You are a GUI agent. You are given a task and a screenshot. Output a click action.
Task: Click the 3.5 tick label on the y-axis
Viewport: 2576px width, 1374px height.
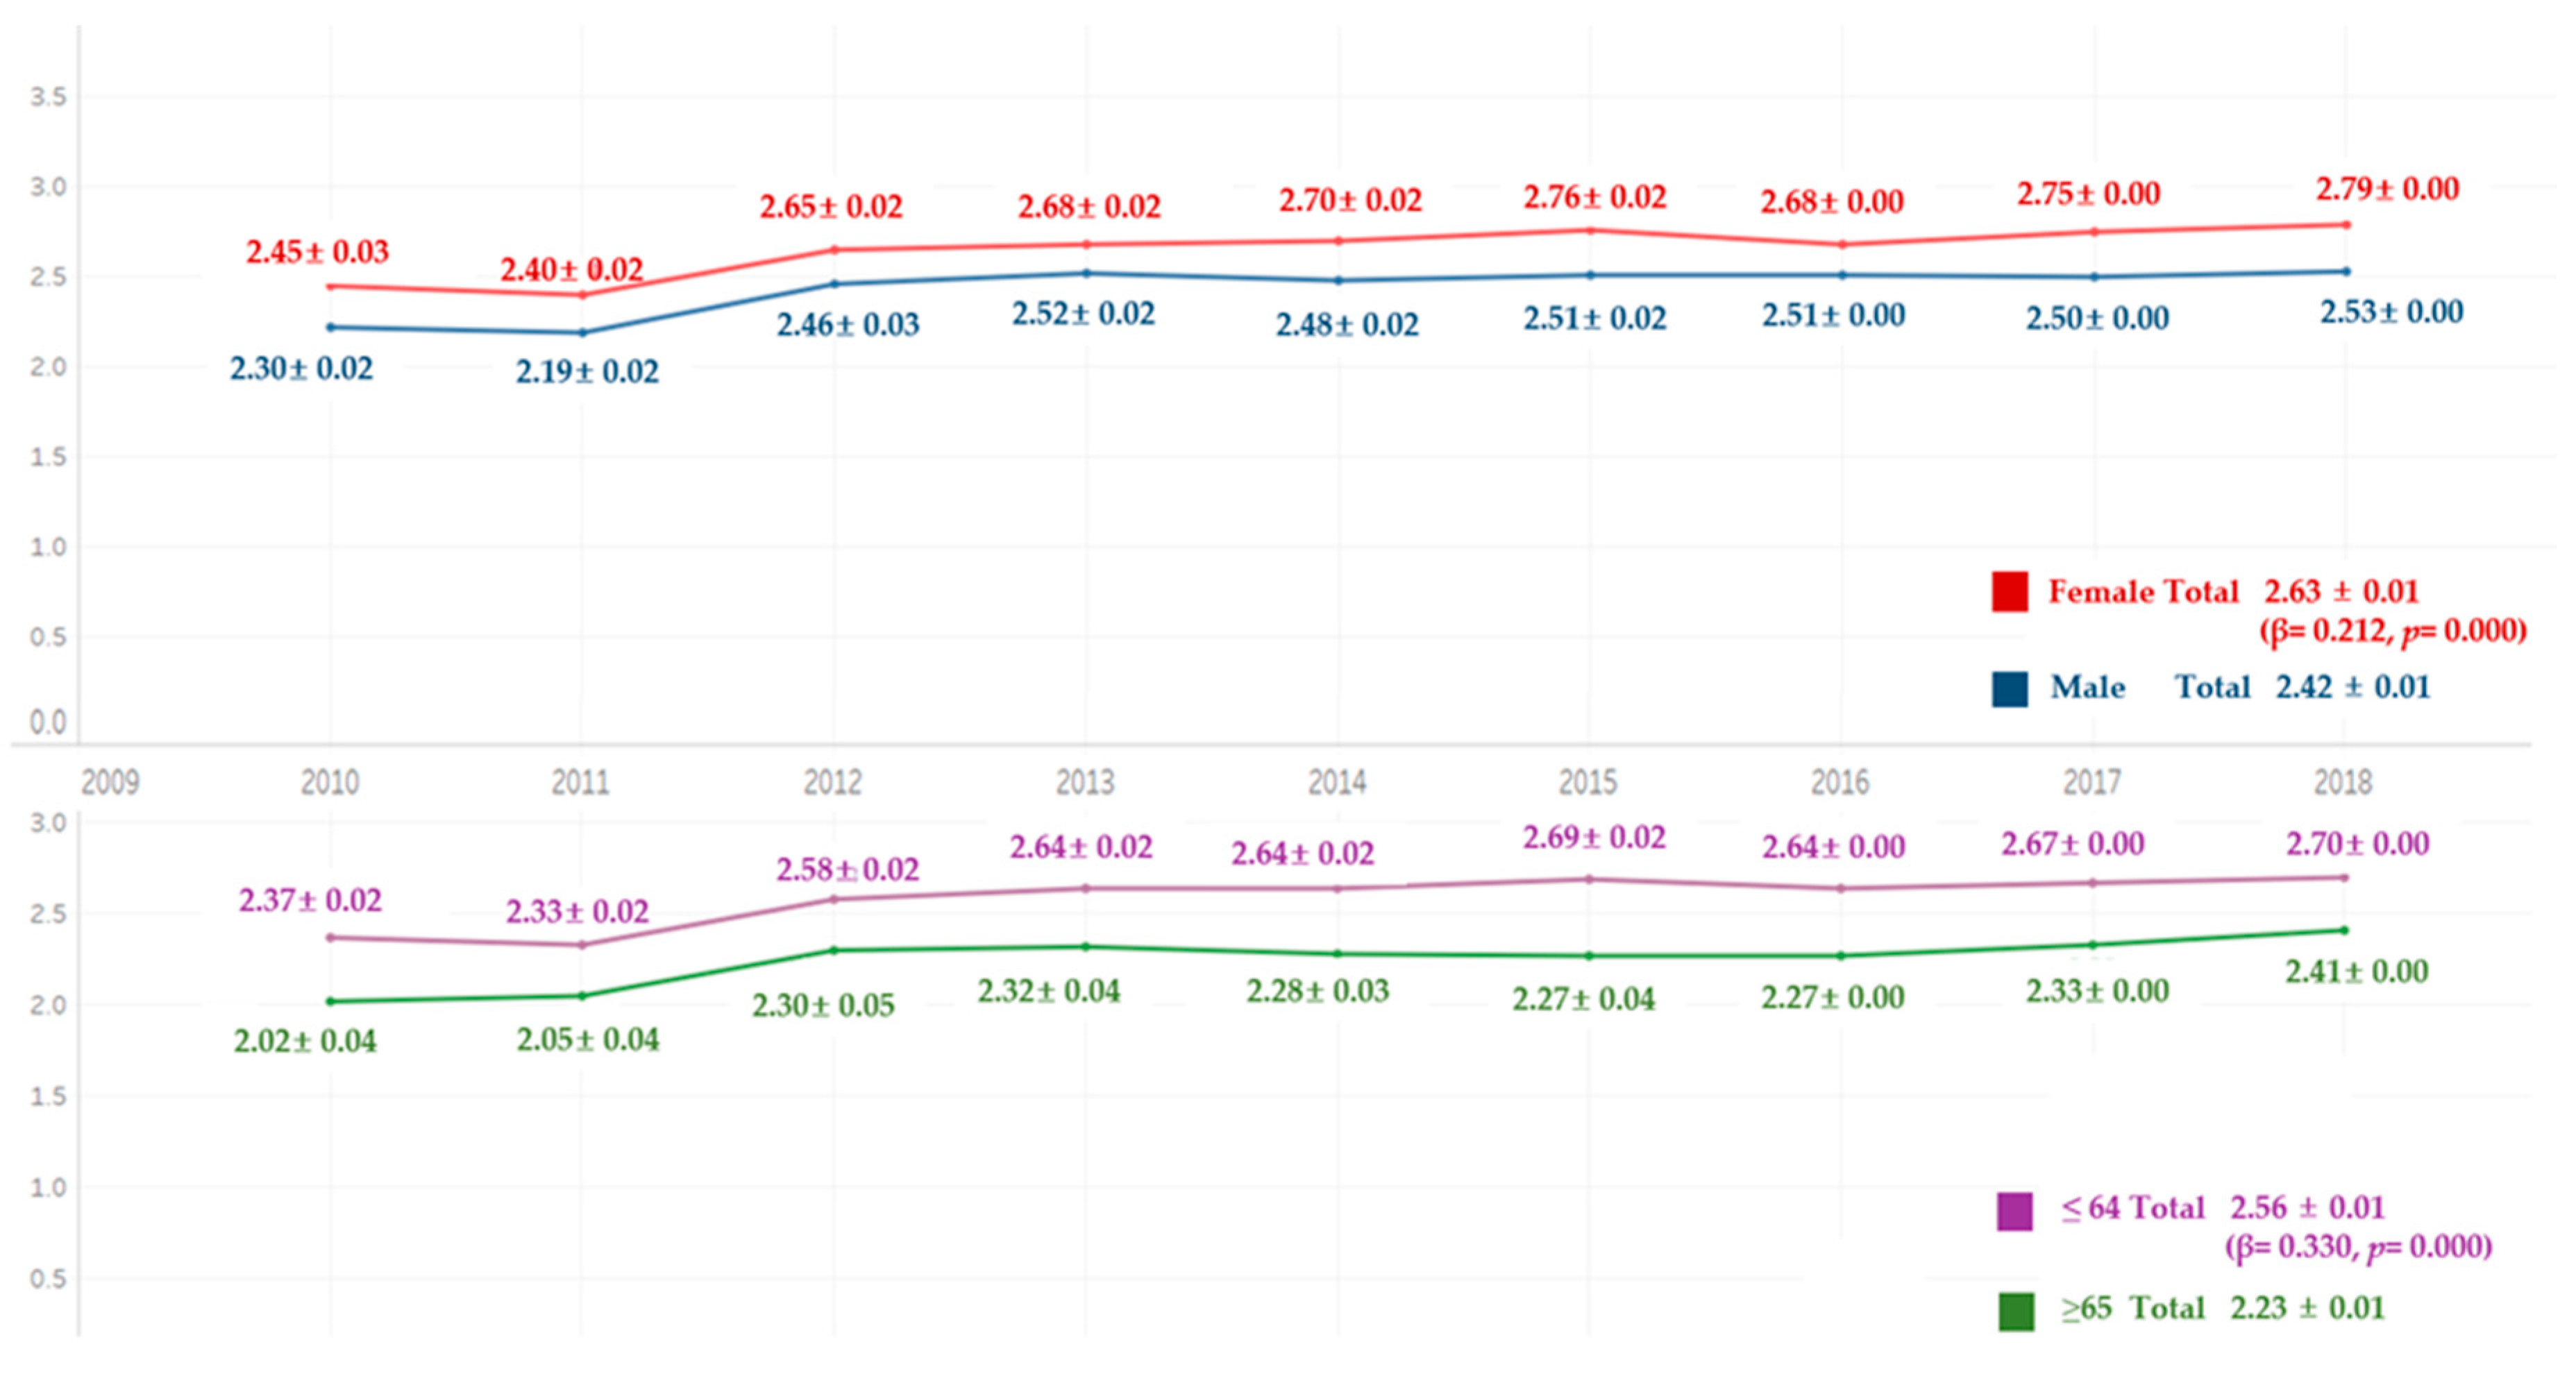click(x=48, y=97)
